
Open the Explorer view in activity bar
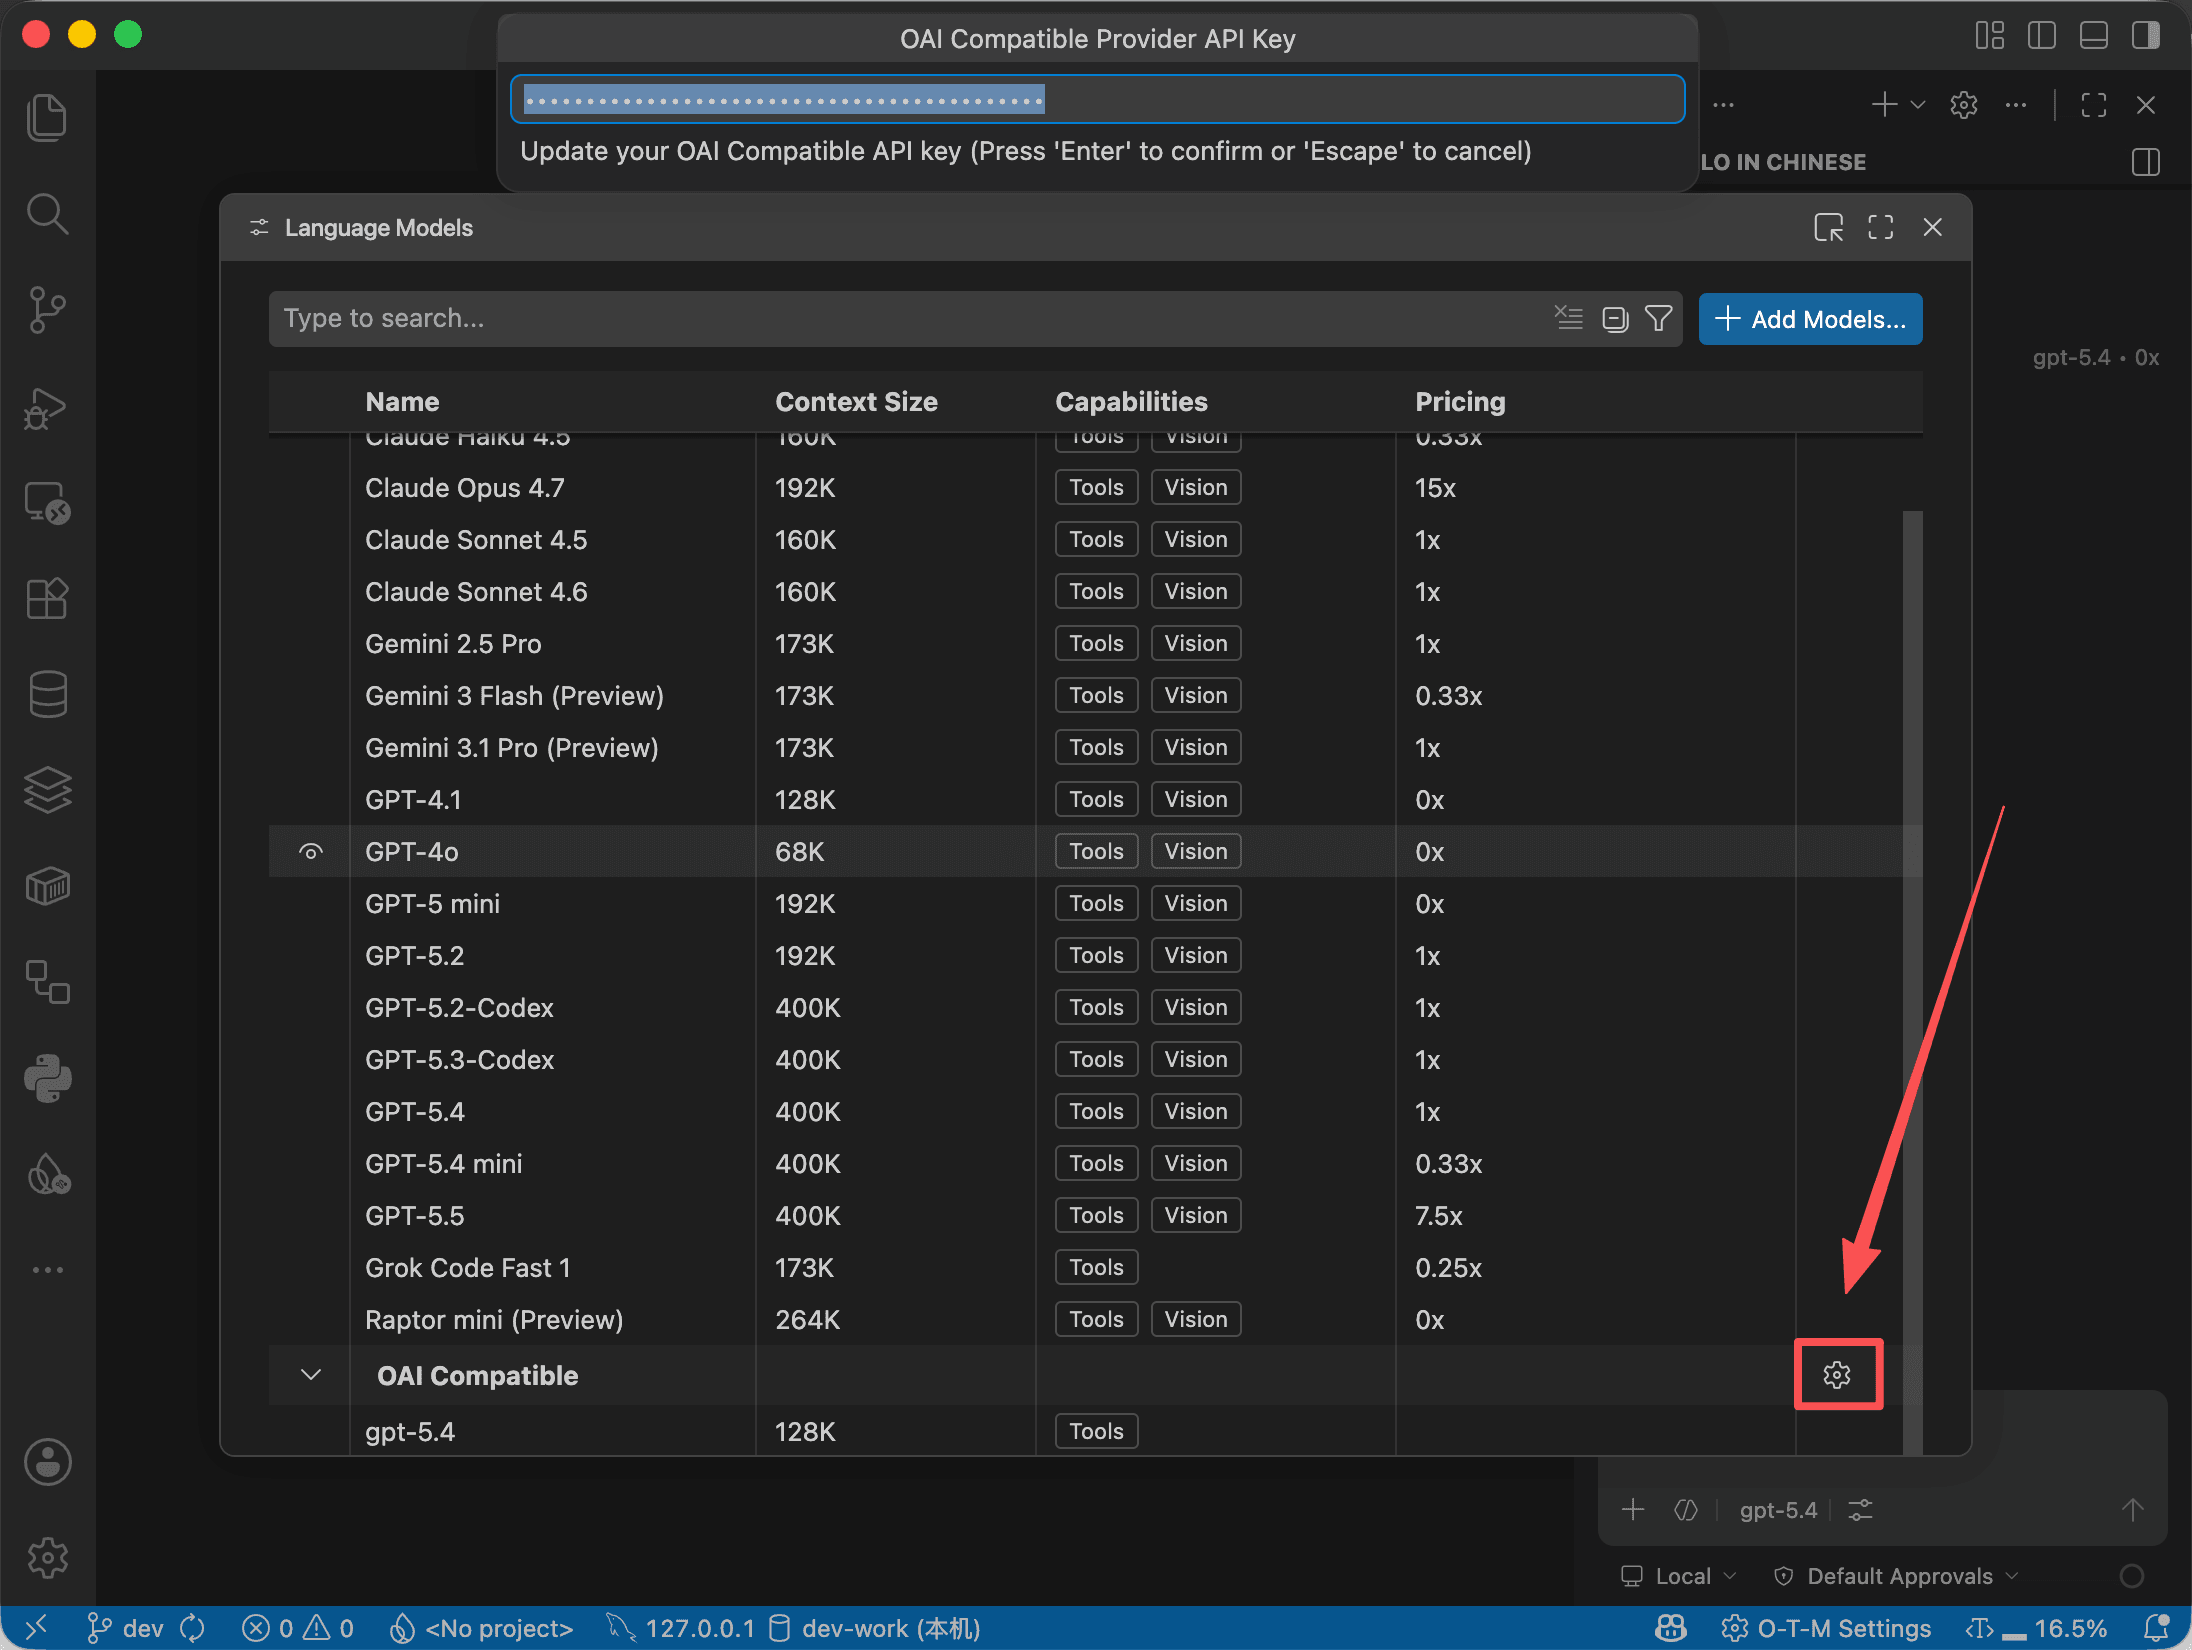pos(47,118)
